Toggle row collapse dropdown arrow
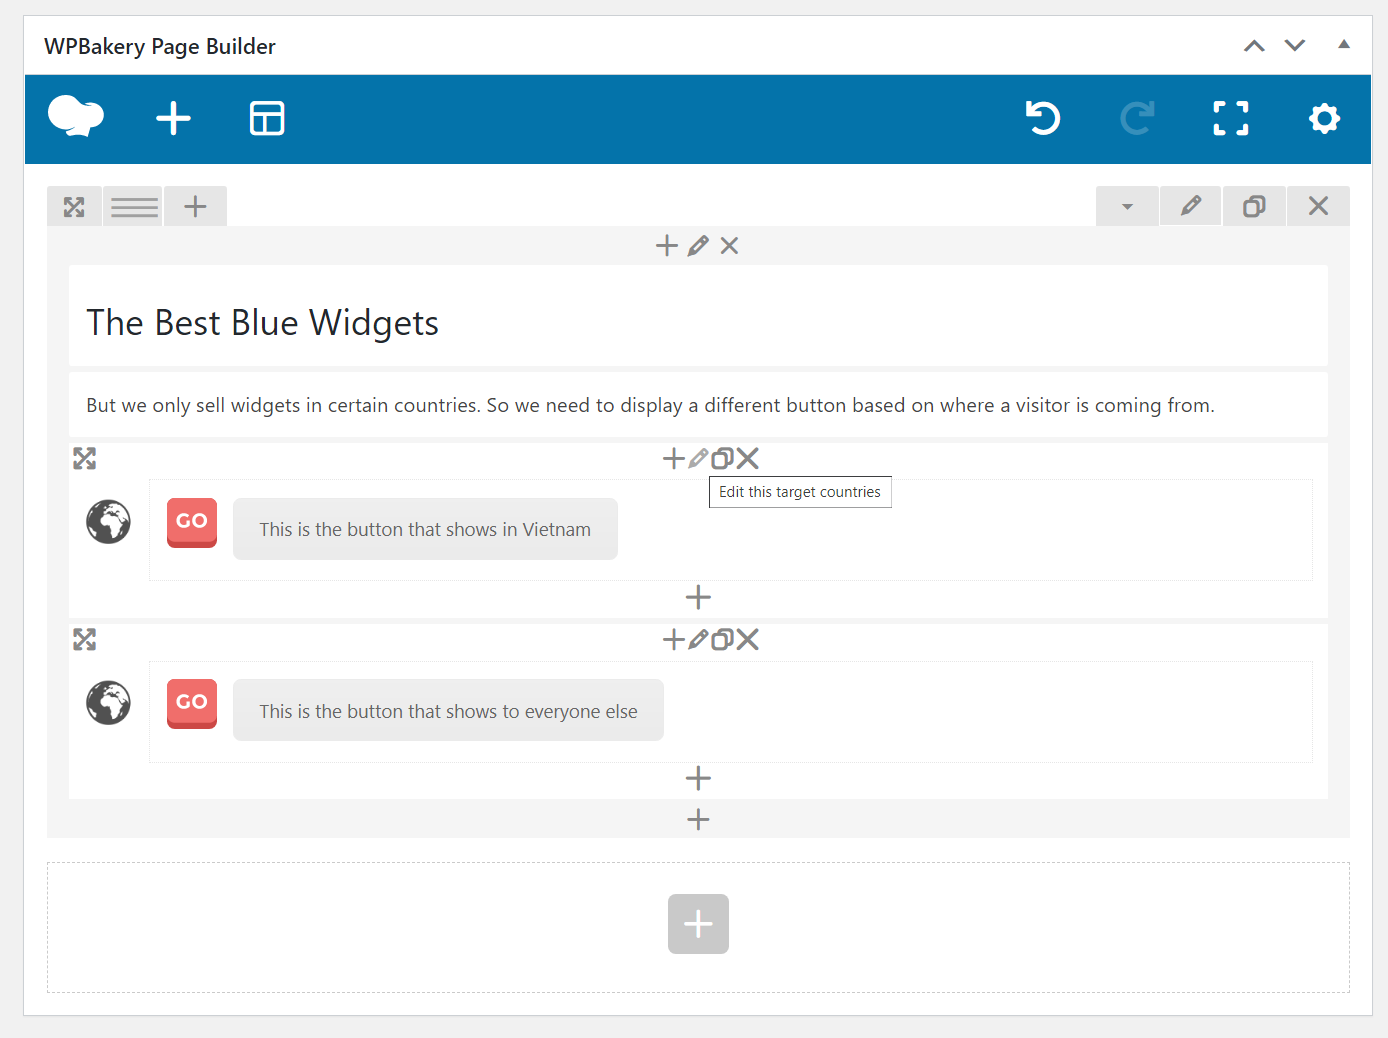The image size is (1388, 1038). [x=1127, y=206]
